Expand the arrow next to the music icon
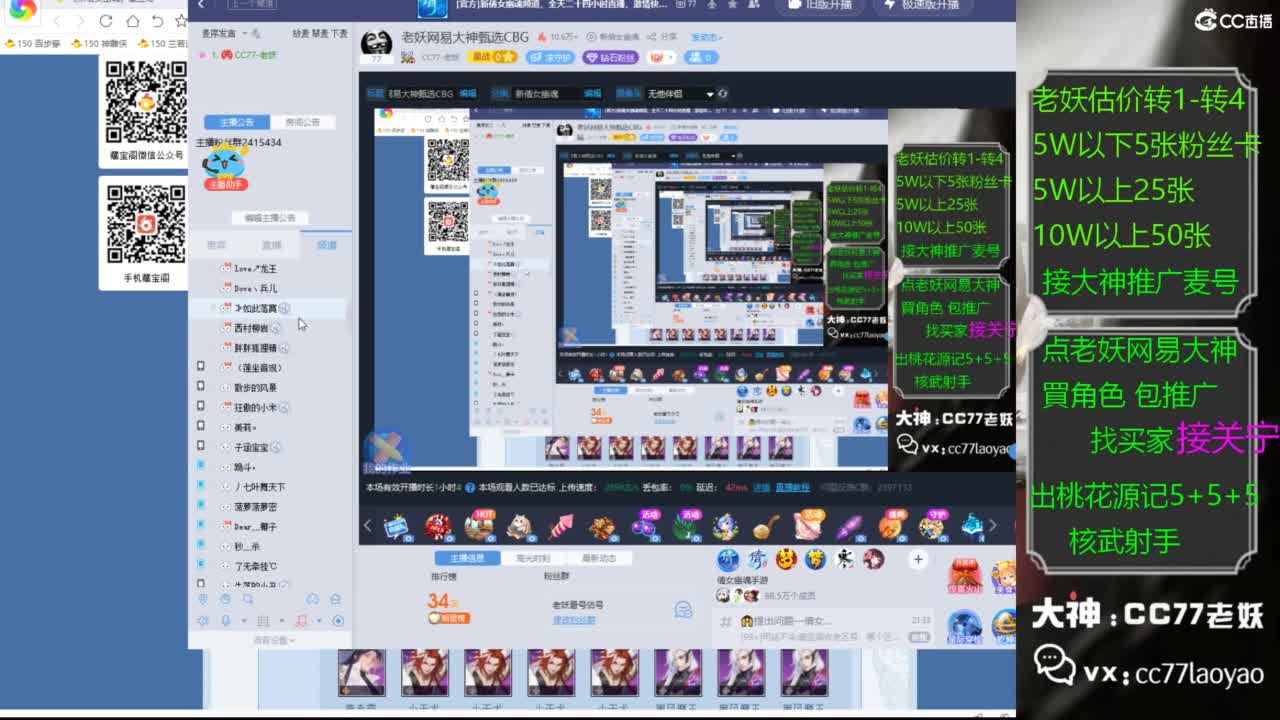This screenshot has height=720, width=1280. (318, 622)
